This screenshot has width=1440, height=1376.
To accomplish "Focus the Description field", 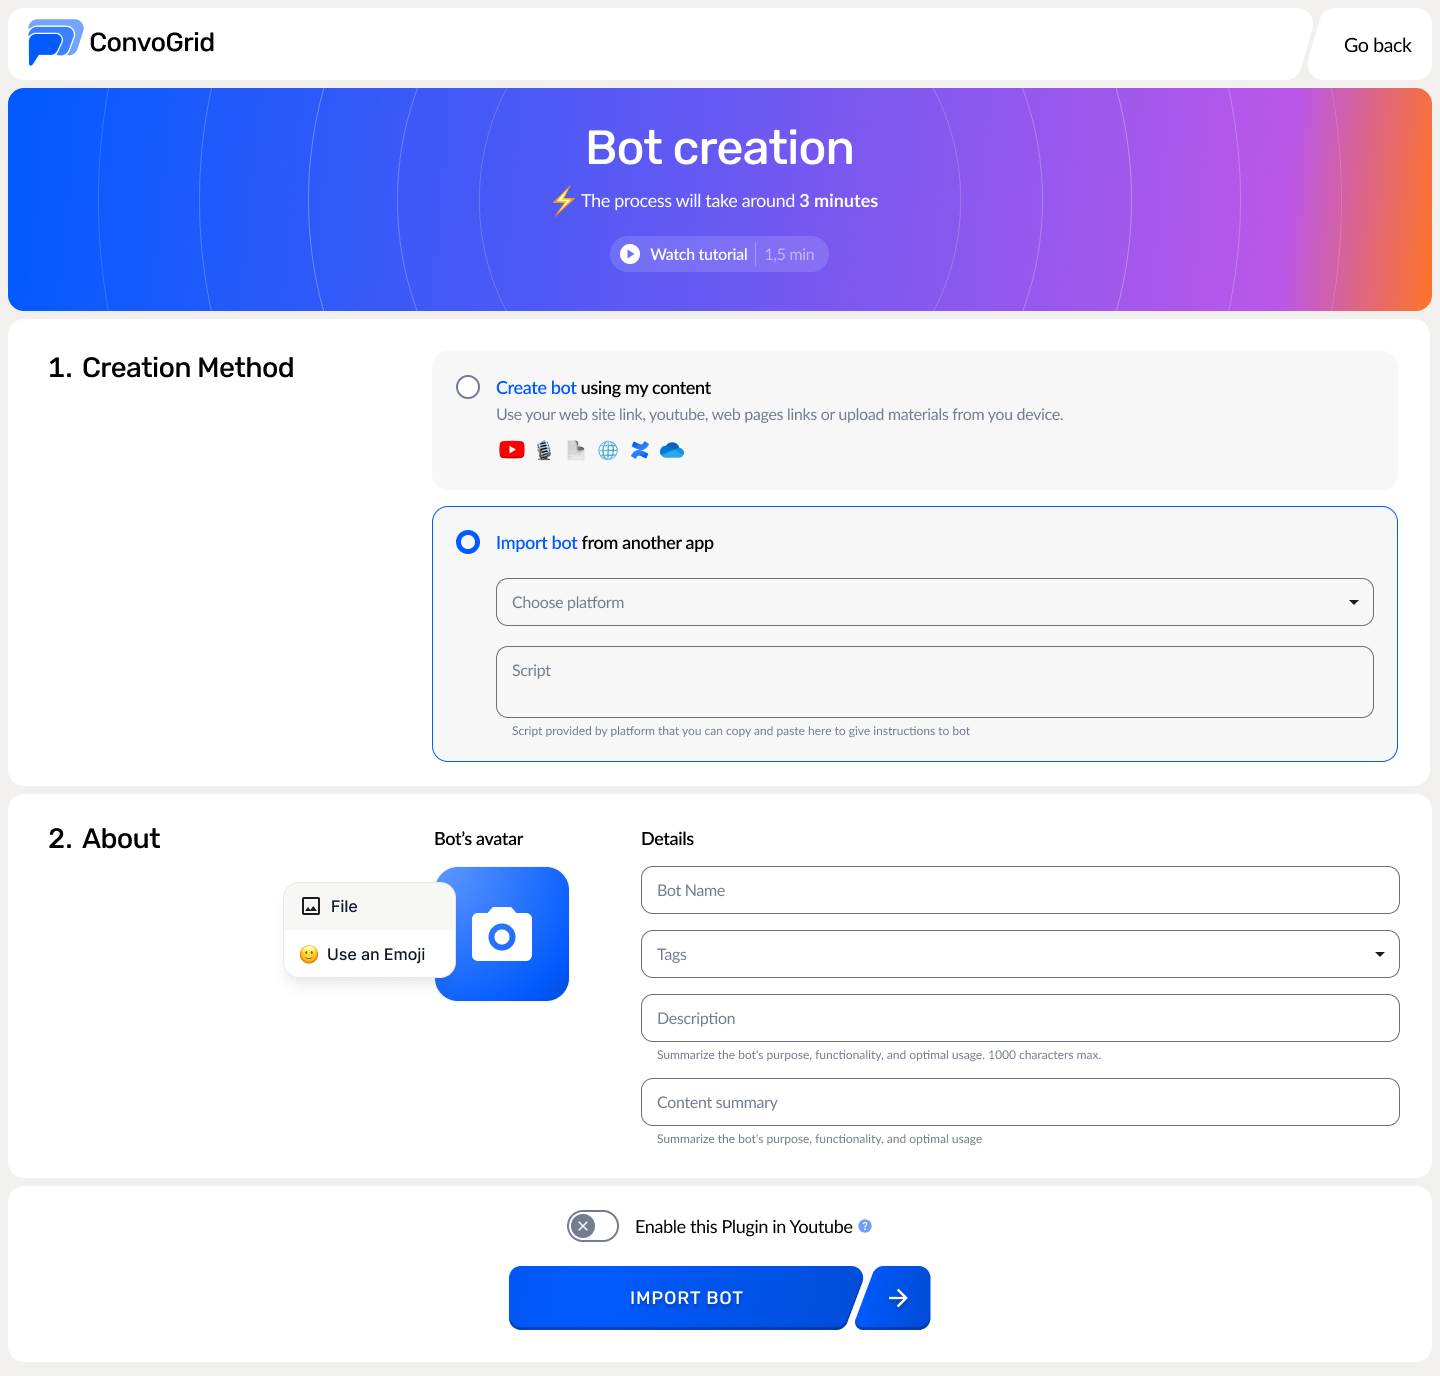I will (1020, 1018).
